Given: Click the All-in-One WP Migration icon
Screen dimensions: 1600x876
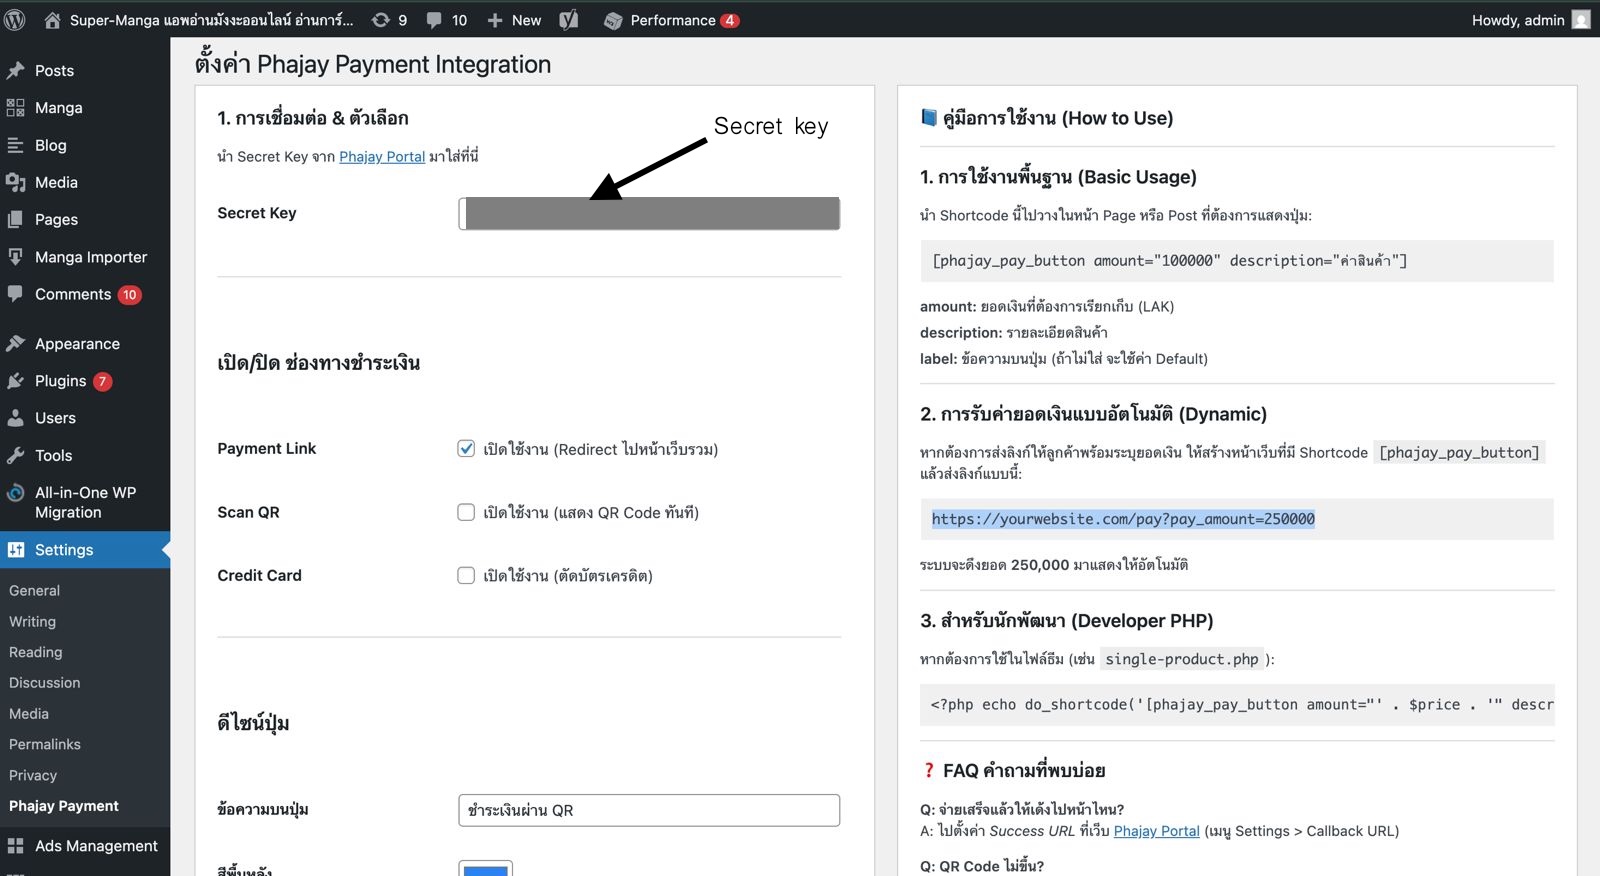Looking at the screenshot, I should pos(15,492).
